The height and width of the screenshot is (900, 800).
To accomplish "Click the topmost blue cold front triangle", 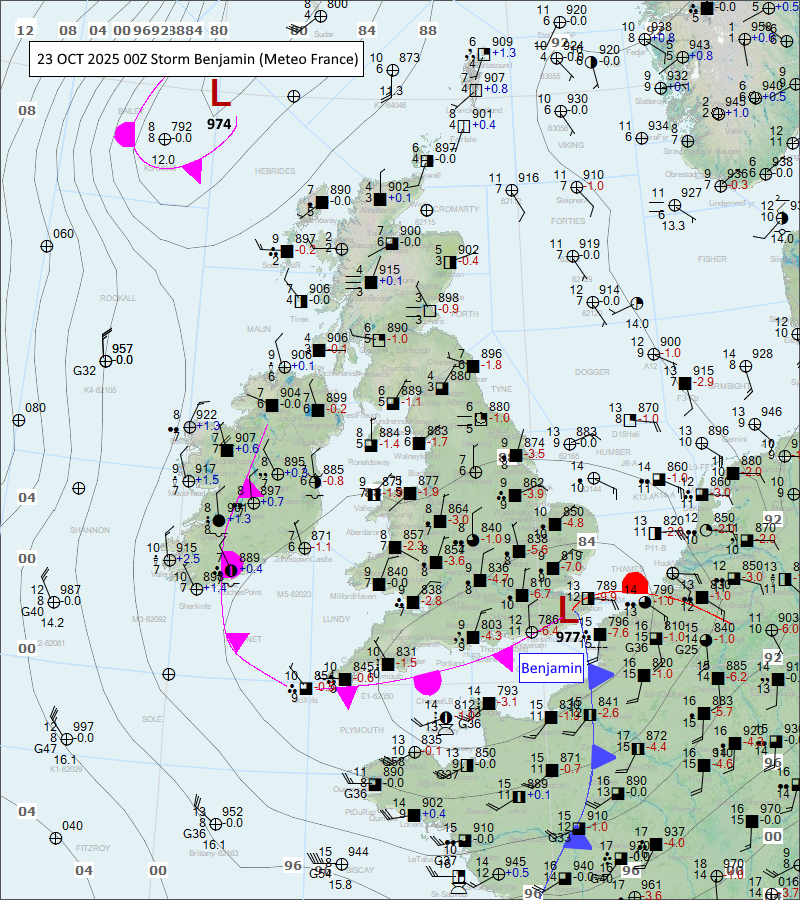I will tap(599, 677).
